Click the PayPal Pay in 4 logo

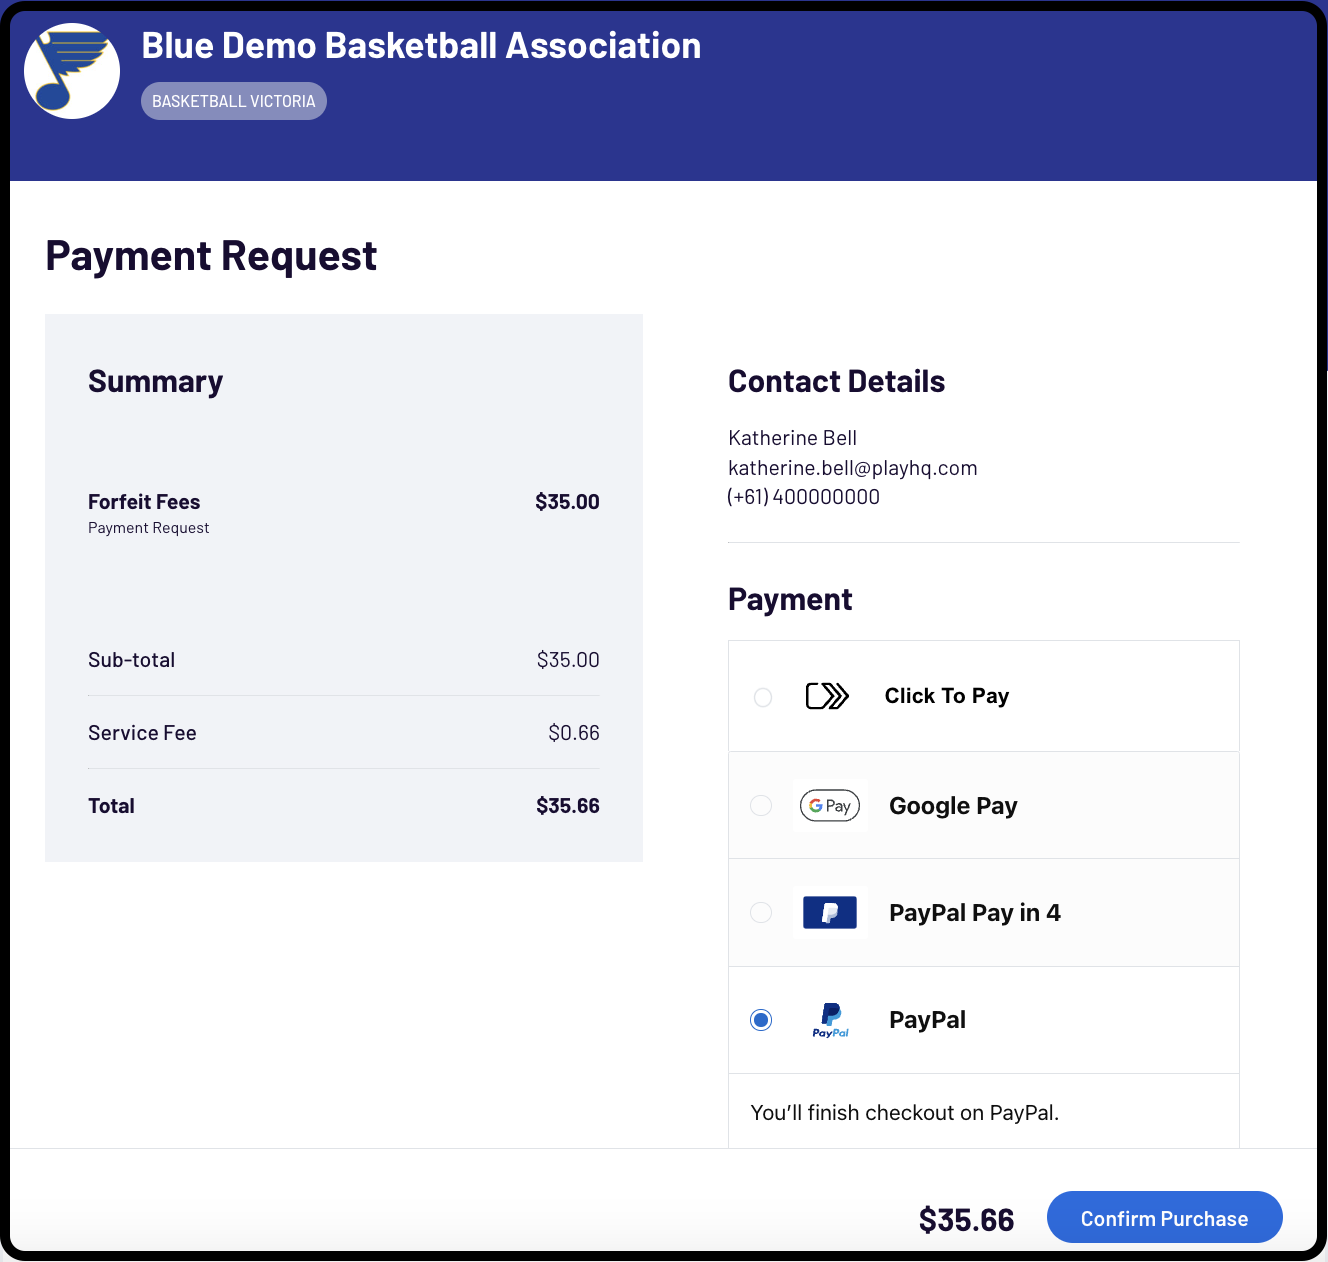830,912
